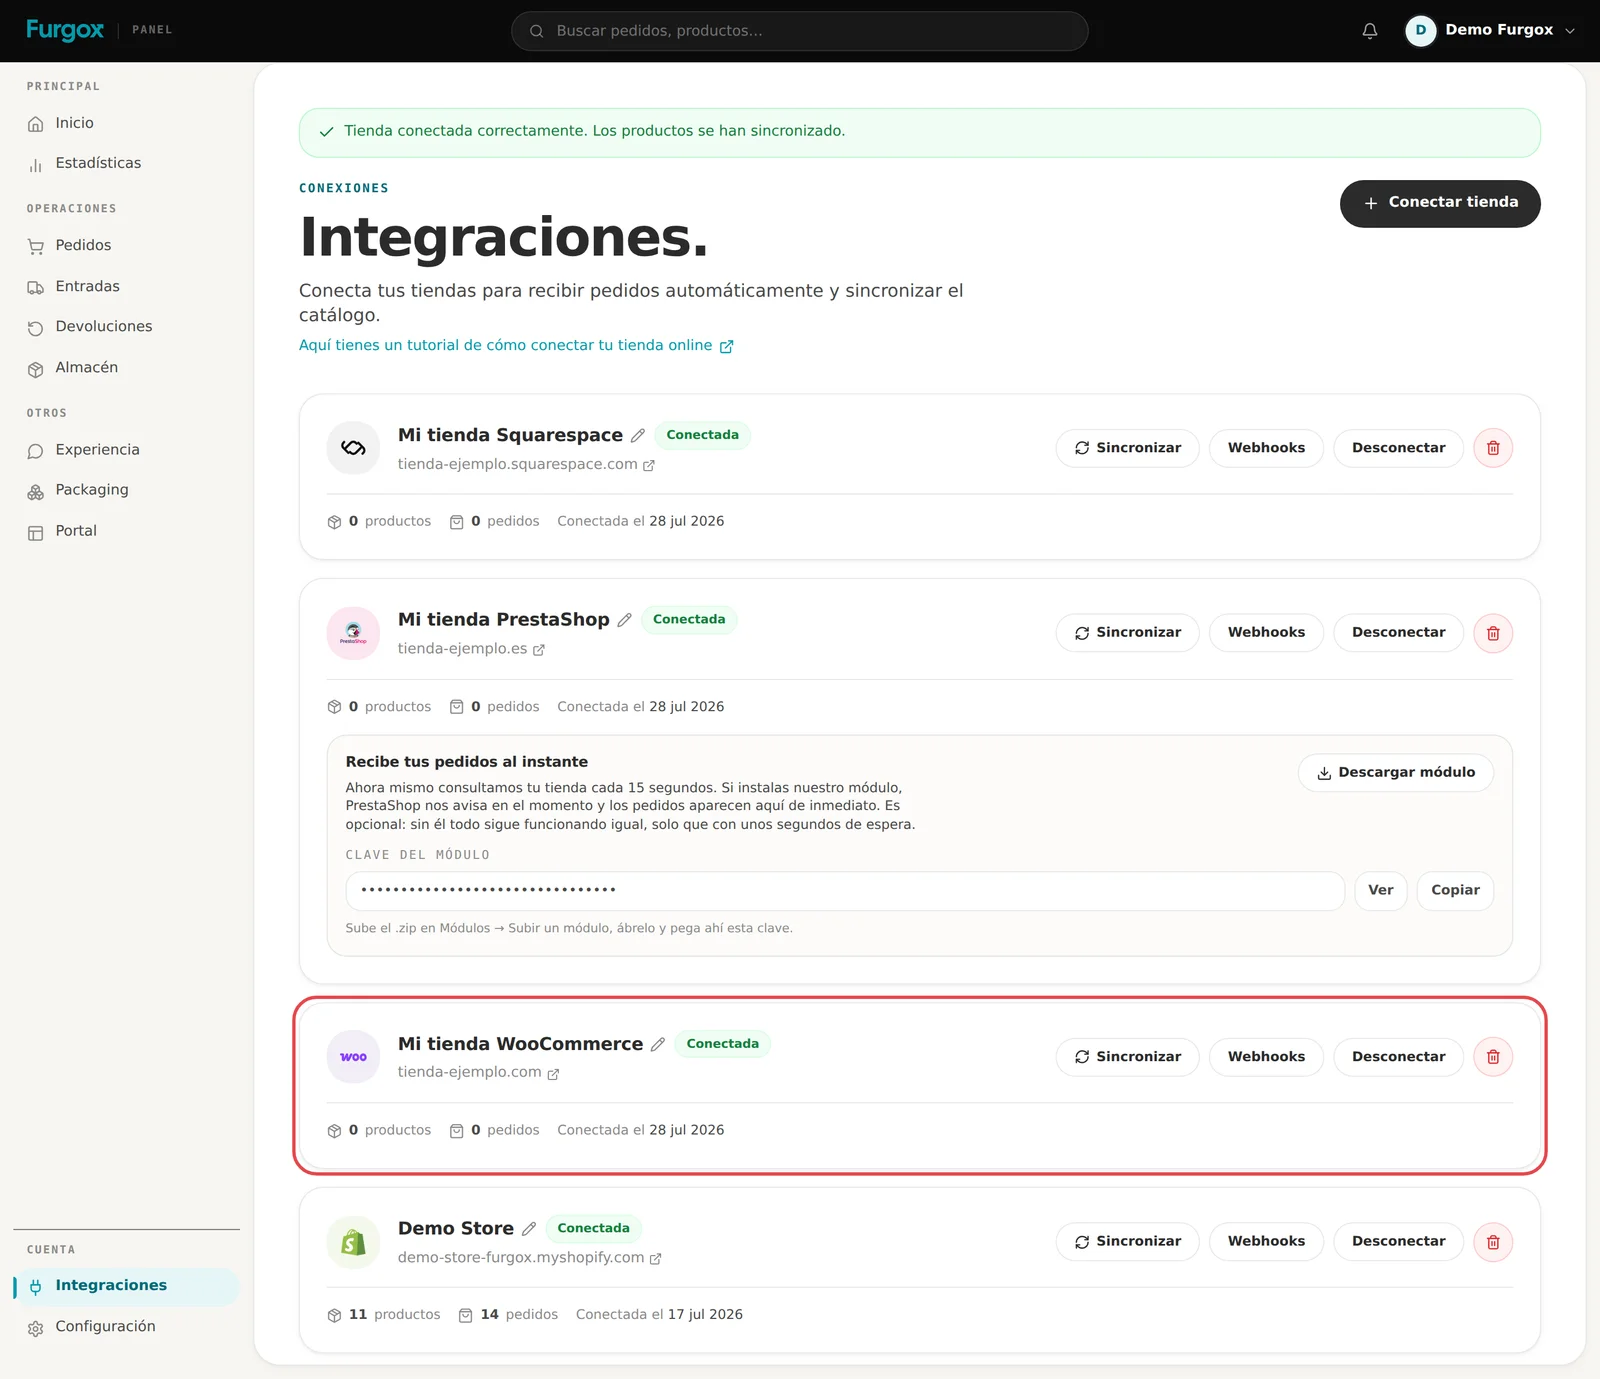1600x1379 pixels.
Task: Click the Clave del módulo field
Action: pos(845,890)
